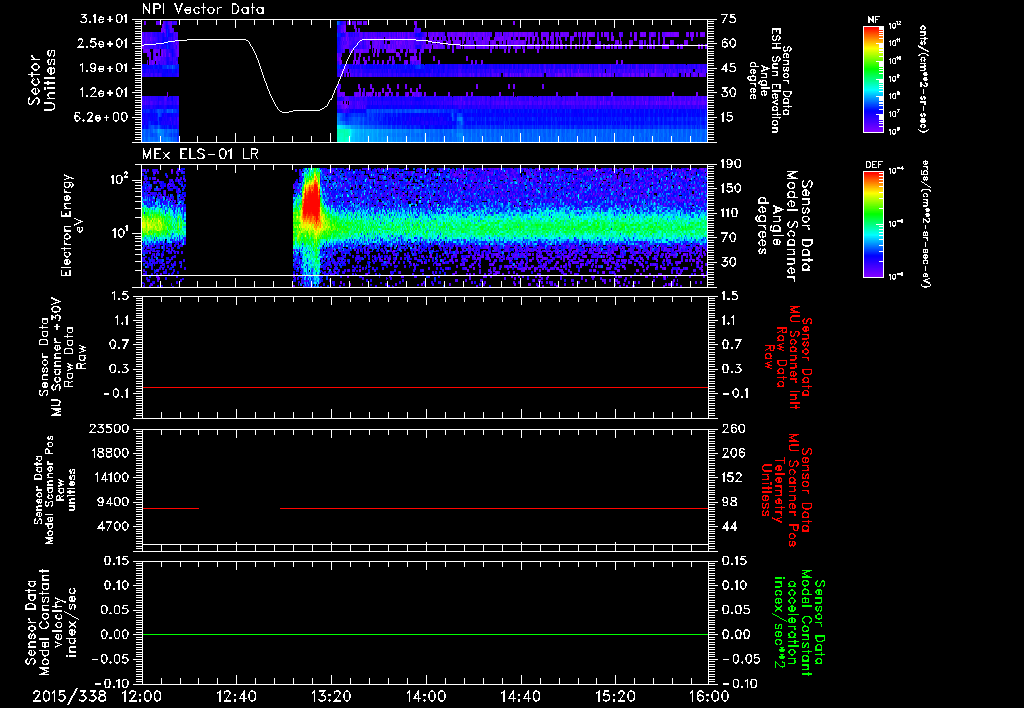The height and width of the screenshot is (708, 1024).
Task: Click the 13:20 time tick label
Action: [x=331, y=696]
